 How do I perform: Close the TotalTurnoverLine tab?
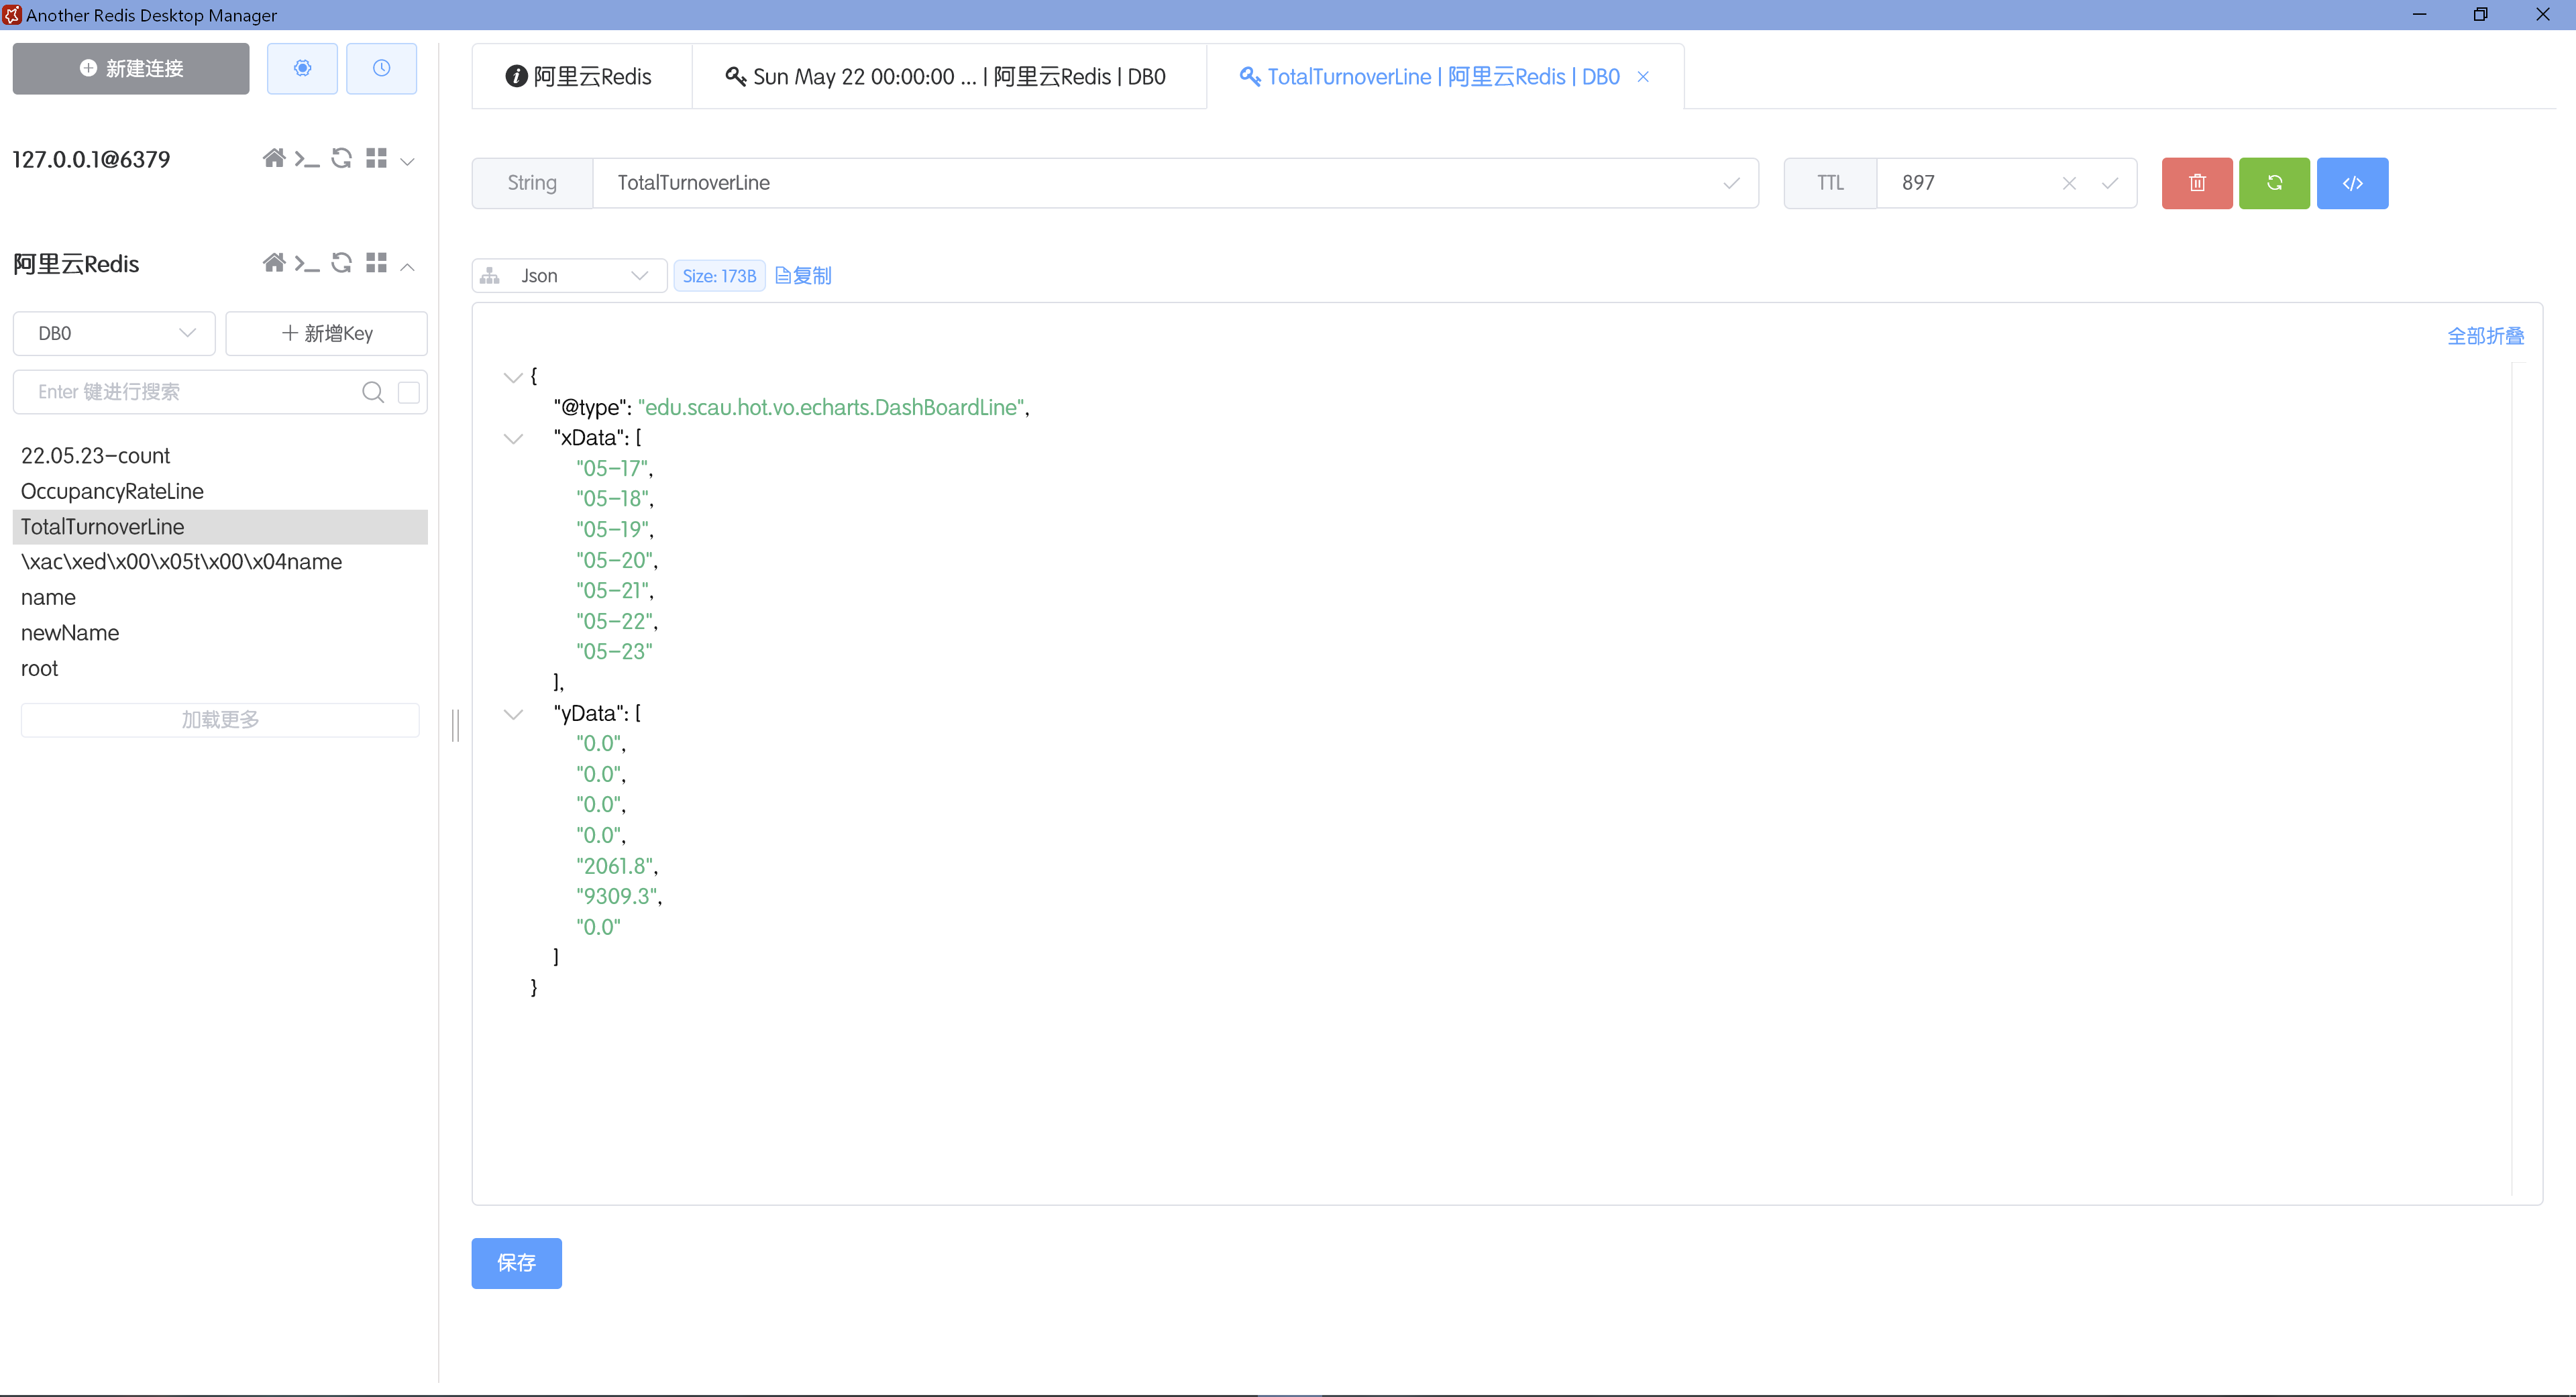pos(1643,77)
